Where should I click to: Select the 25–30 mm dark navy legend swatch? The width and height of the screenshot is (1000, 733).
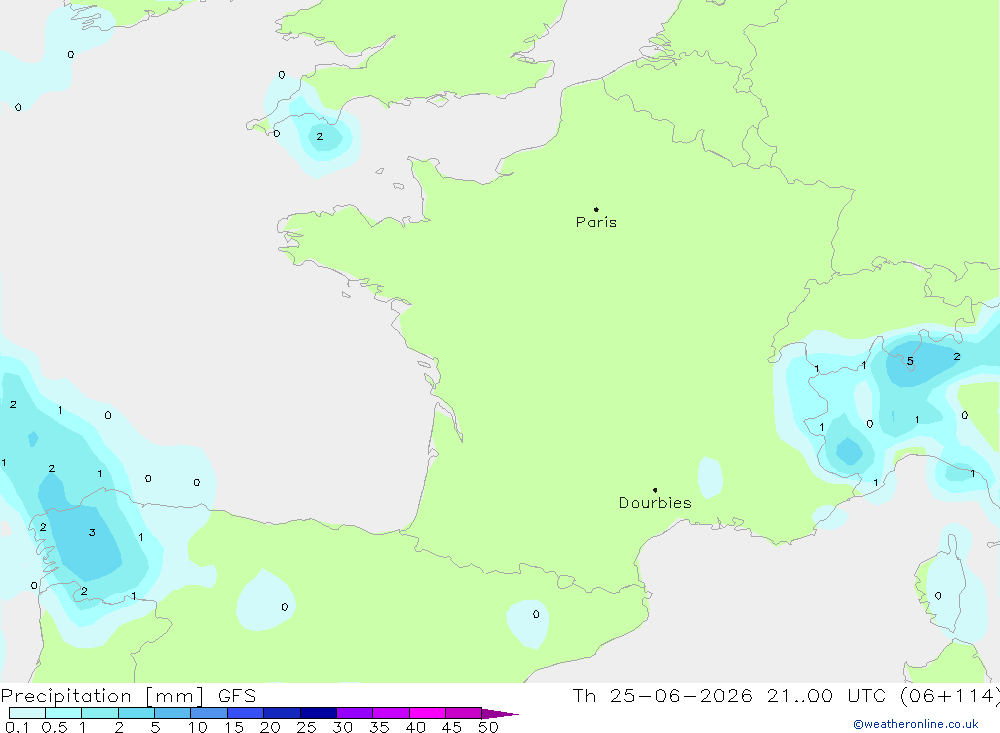click(318, 713)
